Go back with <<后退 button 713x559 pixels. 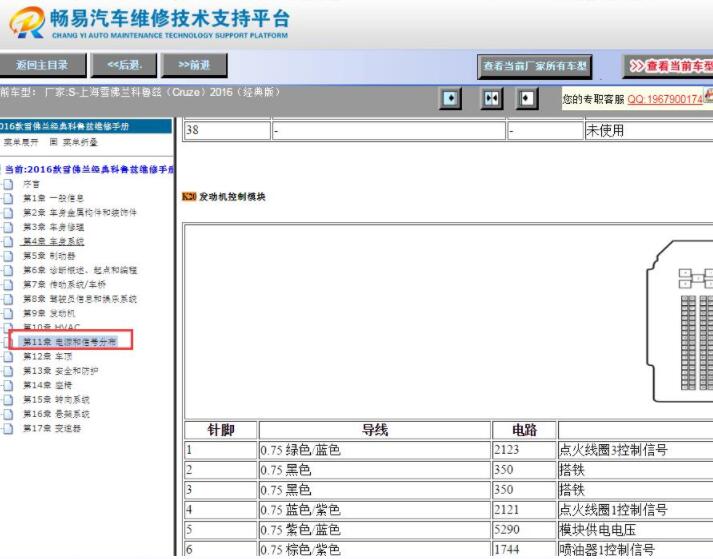click(125, 65)
